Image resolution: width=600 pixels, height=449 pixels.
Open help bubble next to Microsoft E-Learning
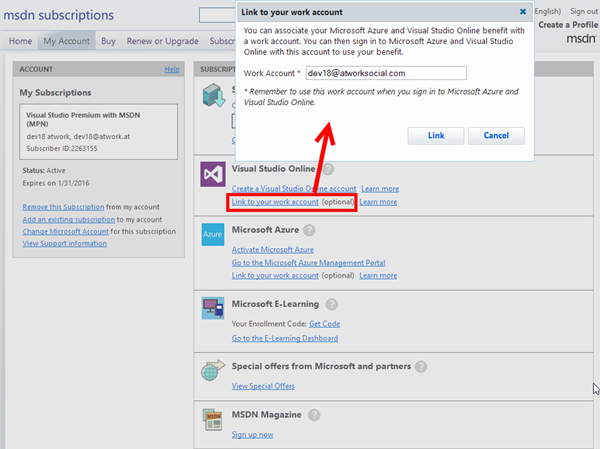click(x=332, y=304)
